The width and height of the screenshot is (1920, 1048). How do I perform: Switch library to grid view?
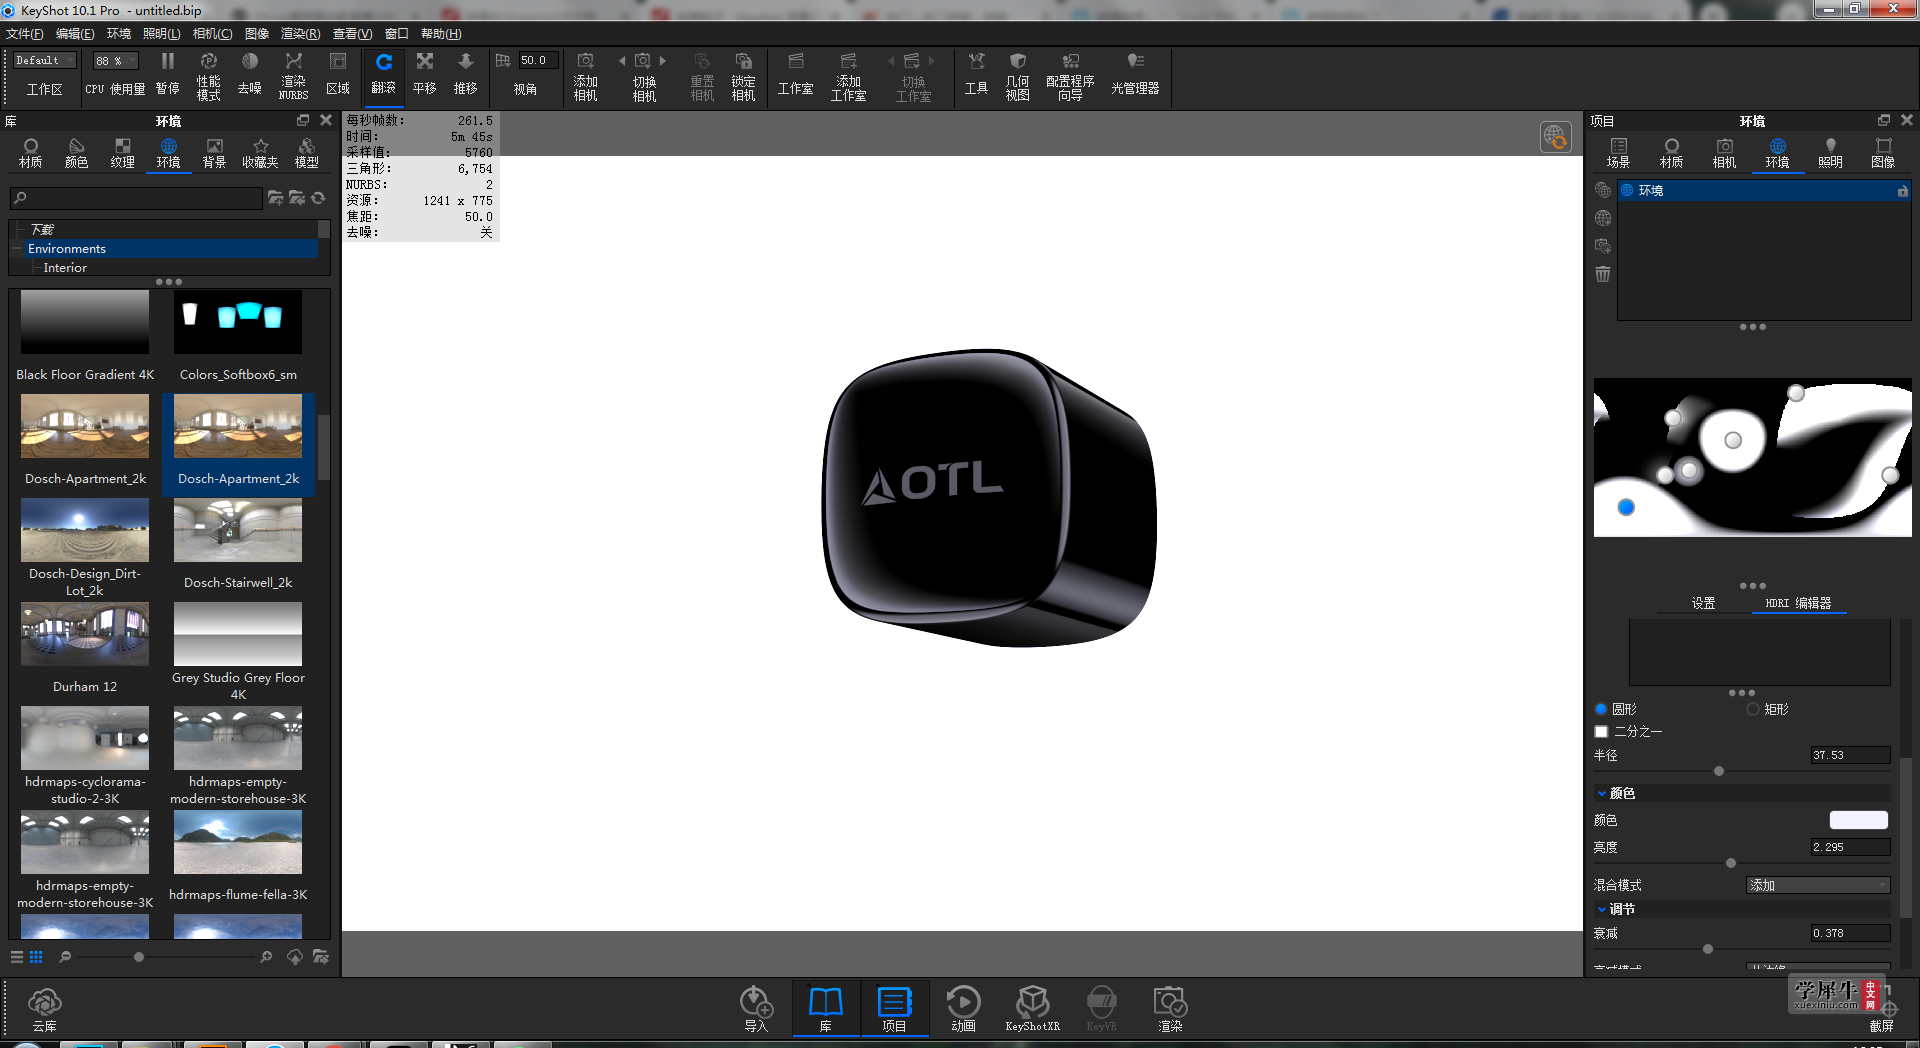[x=36, y=957]
